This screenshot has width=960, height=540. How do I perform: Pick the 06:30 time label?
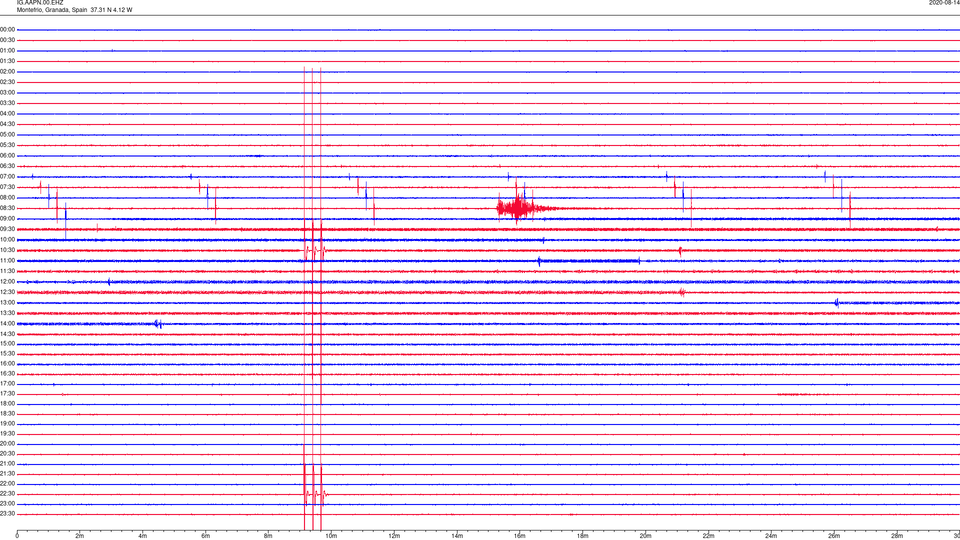[x=8, y=166]
